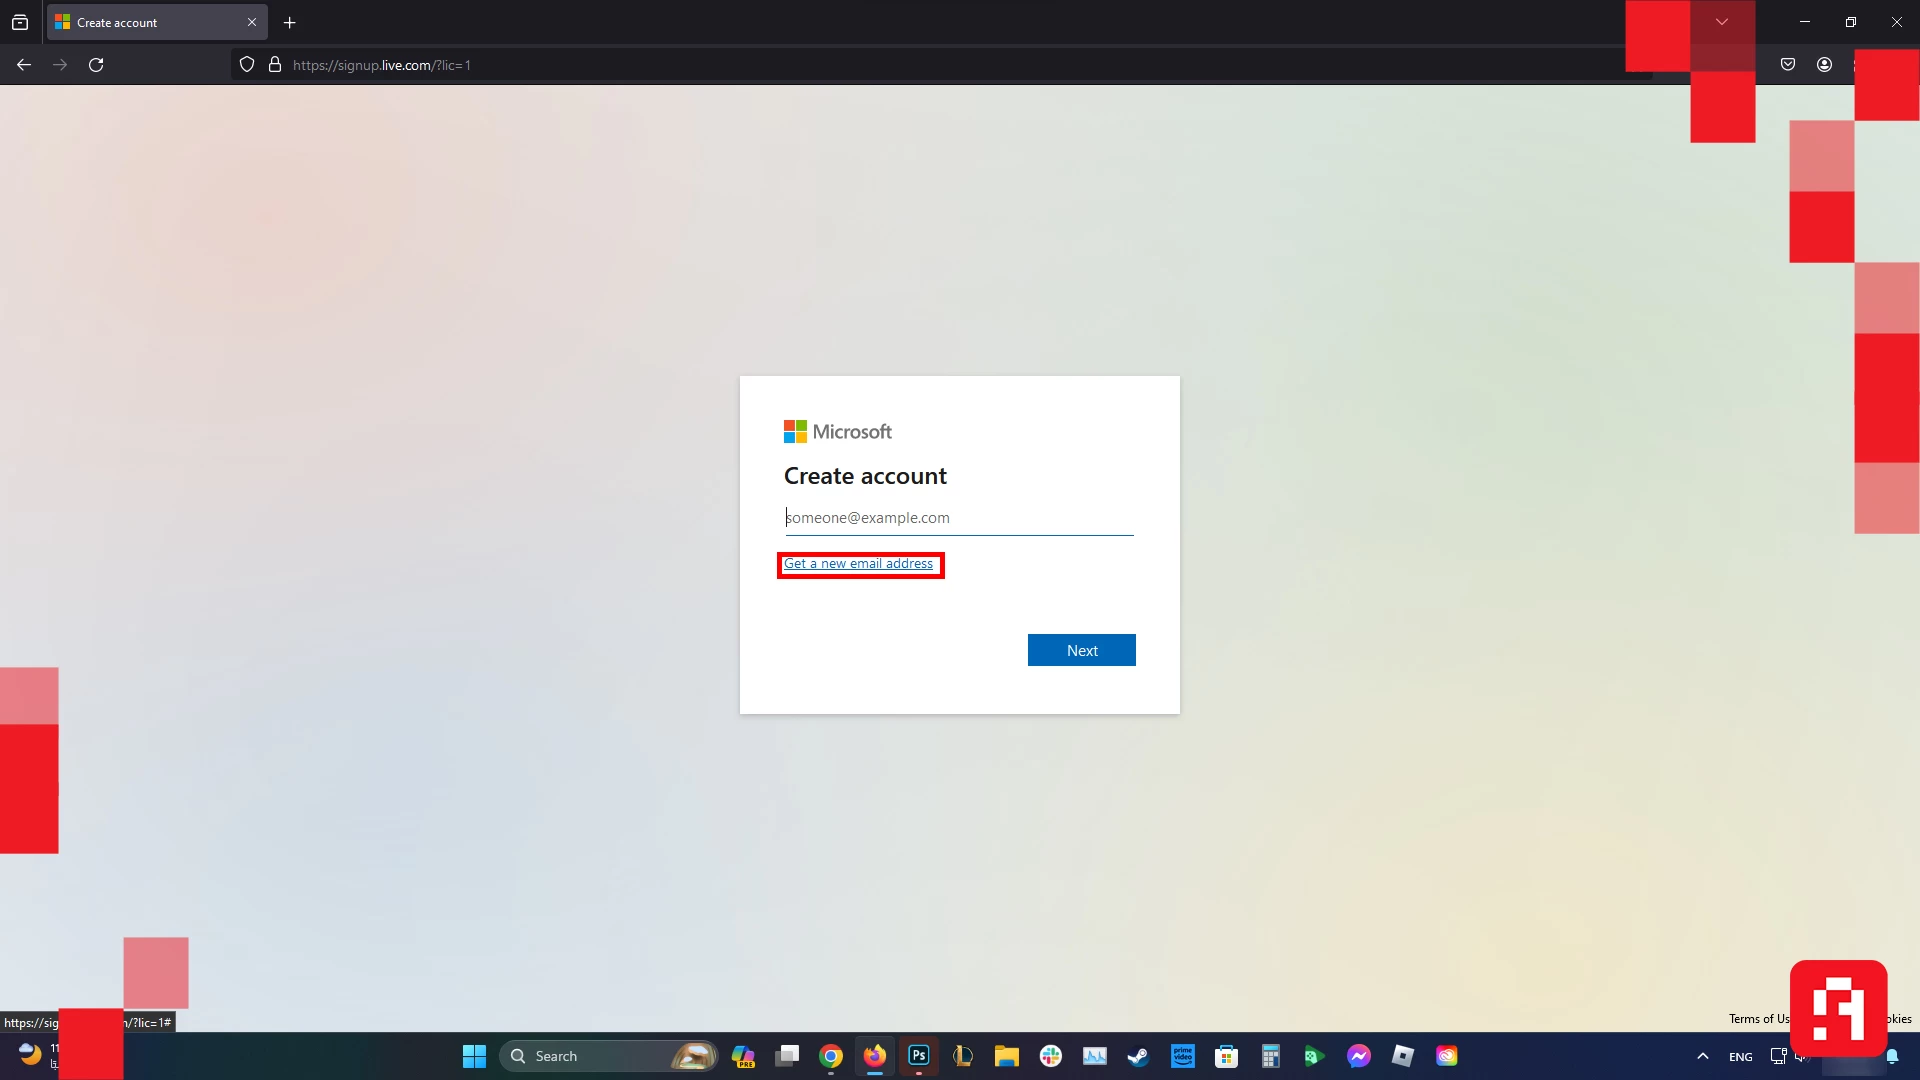The image size is (1920, 1080).
Task: Show site security info via padlock icon
Action: (275, 65)
